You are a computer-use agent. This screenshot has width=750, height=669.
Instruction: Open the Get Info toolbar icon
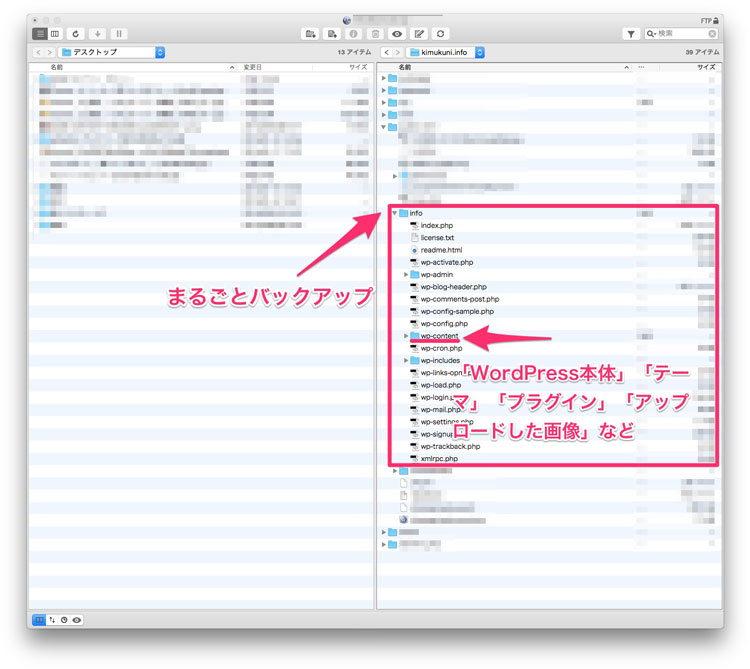[x=353, y=33]
